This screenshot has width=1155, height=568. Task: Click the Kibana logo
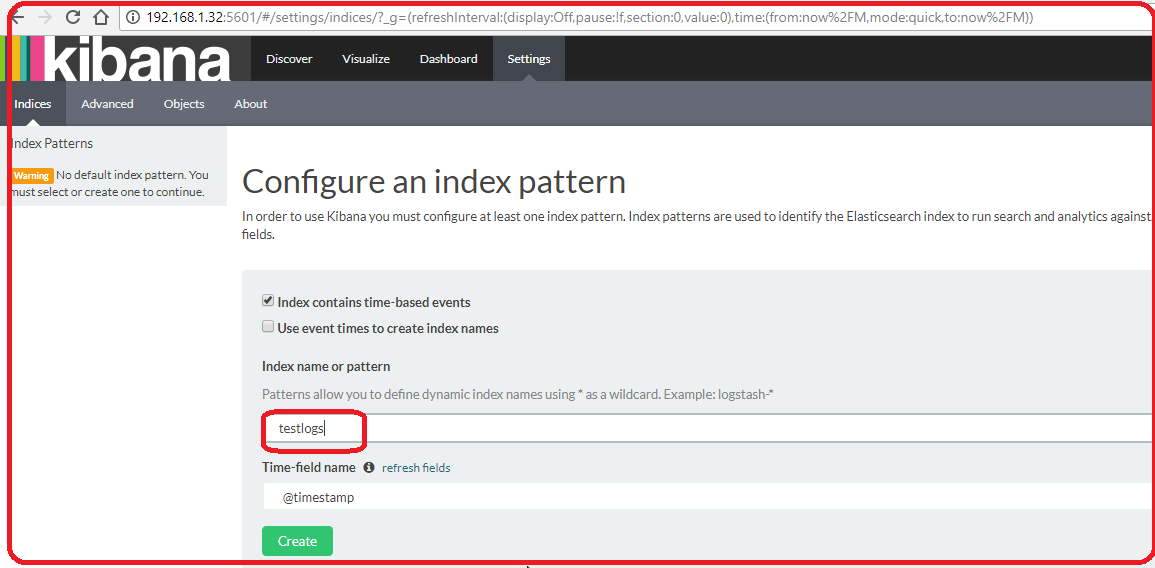coord(125,58)
